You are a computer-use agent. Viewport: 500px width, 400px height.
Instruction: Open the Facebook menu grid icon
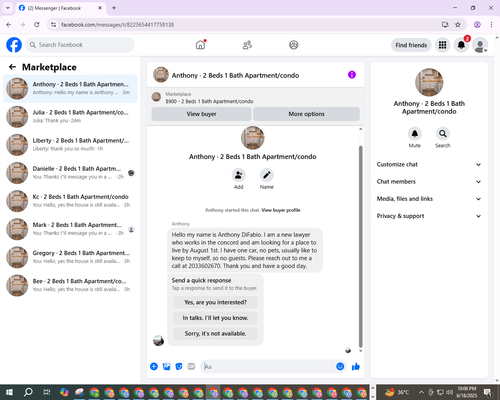point(442,45)
